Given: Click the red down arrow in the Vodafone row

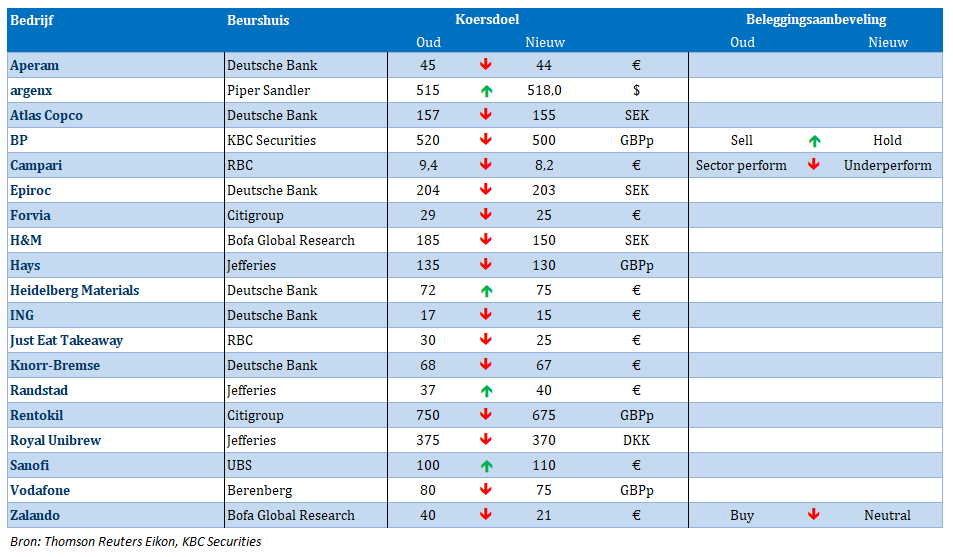Looking at the screenshot, I should 486,489.
